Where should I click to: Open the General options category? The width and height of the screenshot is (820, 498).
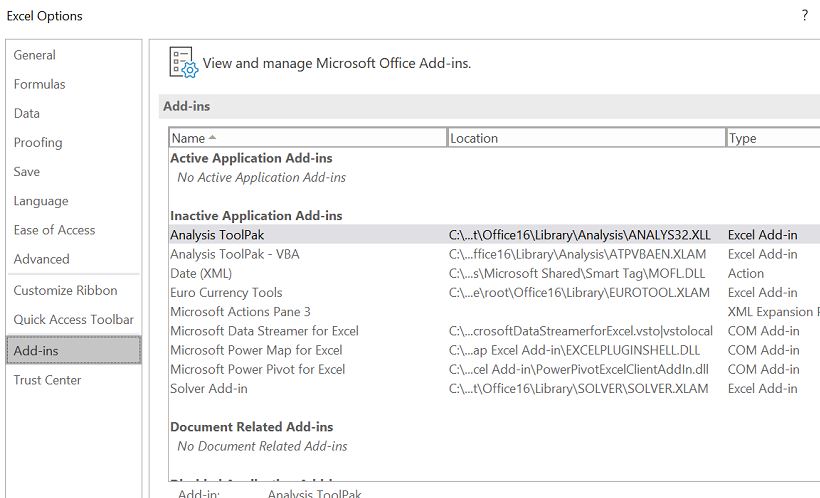[x=35, y=55]
